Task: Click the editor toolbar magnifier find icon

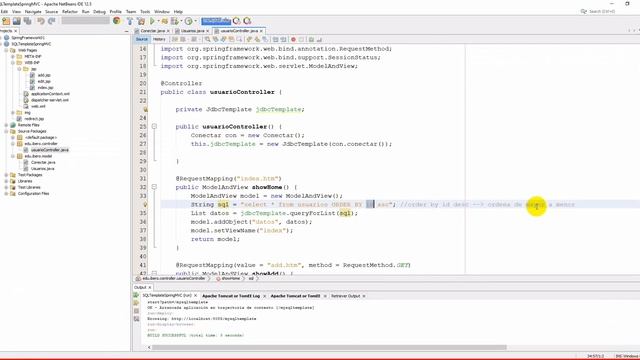Action: coord(207,39)
